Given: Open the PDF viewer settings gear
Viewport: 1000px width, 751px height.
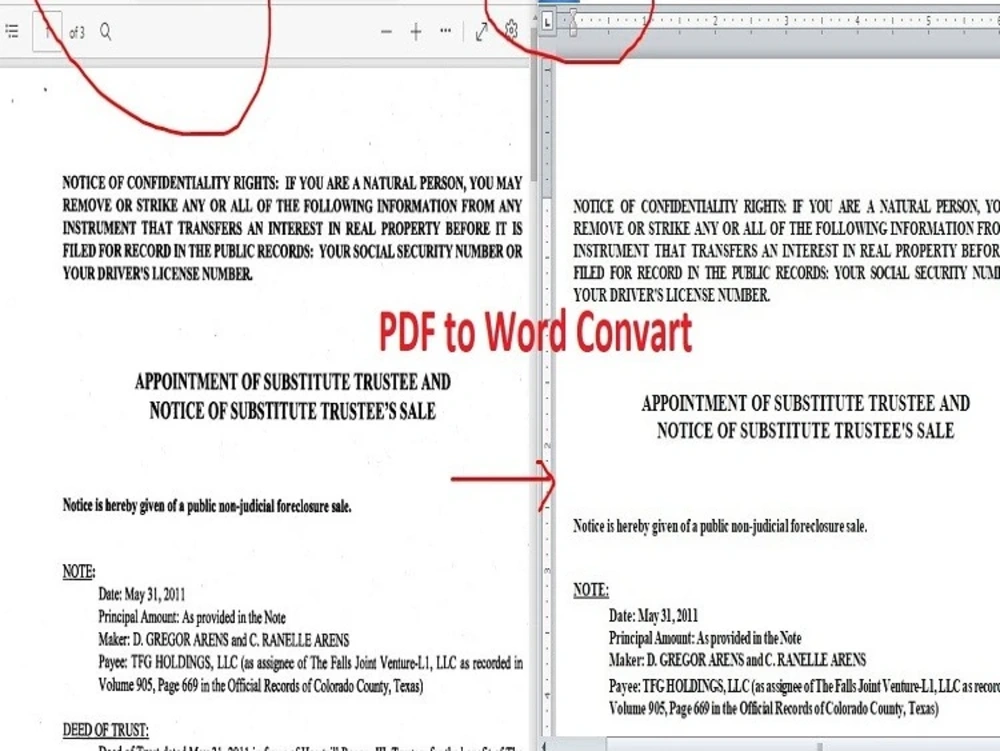Looking at the screenshot, I should 511,31.
